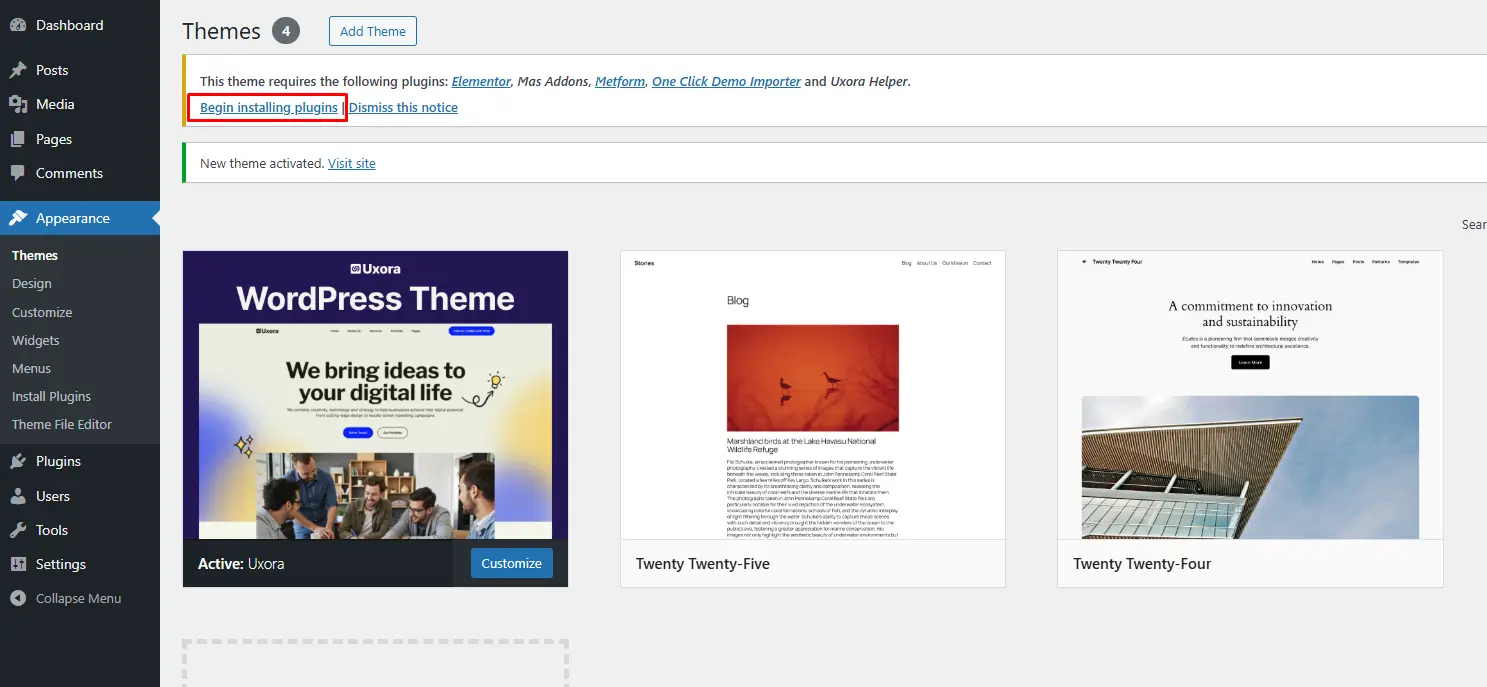Click the Users person icon
This screenshot has width=1487, height=687.
[x=18, y=496]
